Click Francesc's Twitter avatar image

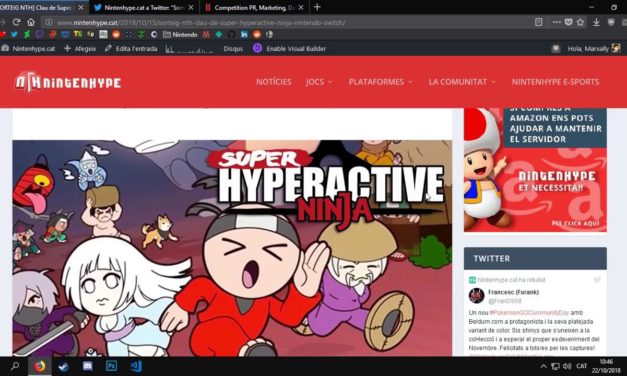coord(476,296)
